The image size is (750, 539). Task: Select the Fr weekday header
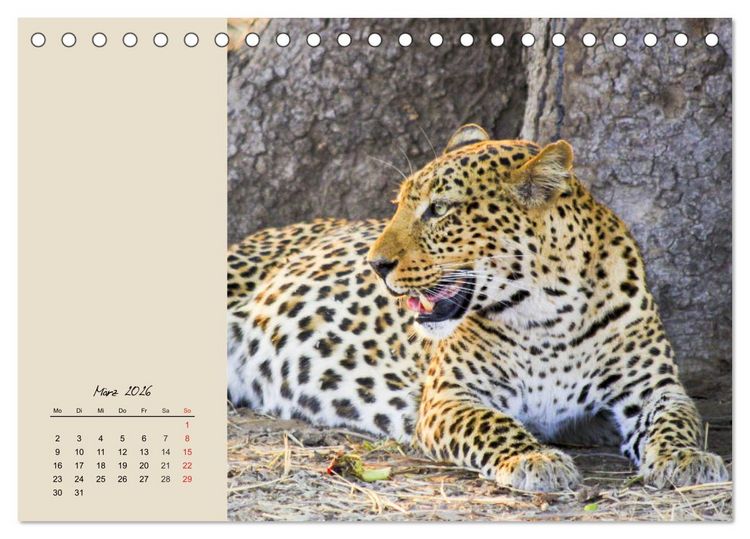[144, 411]
